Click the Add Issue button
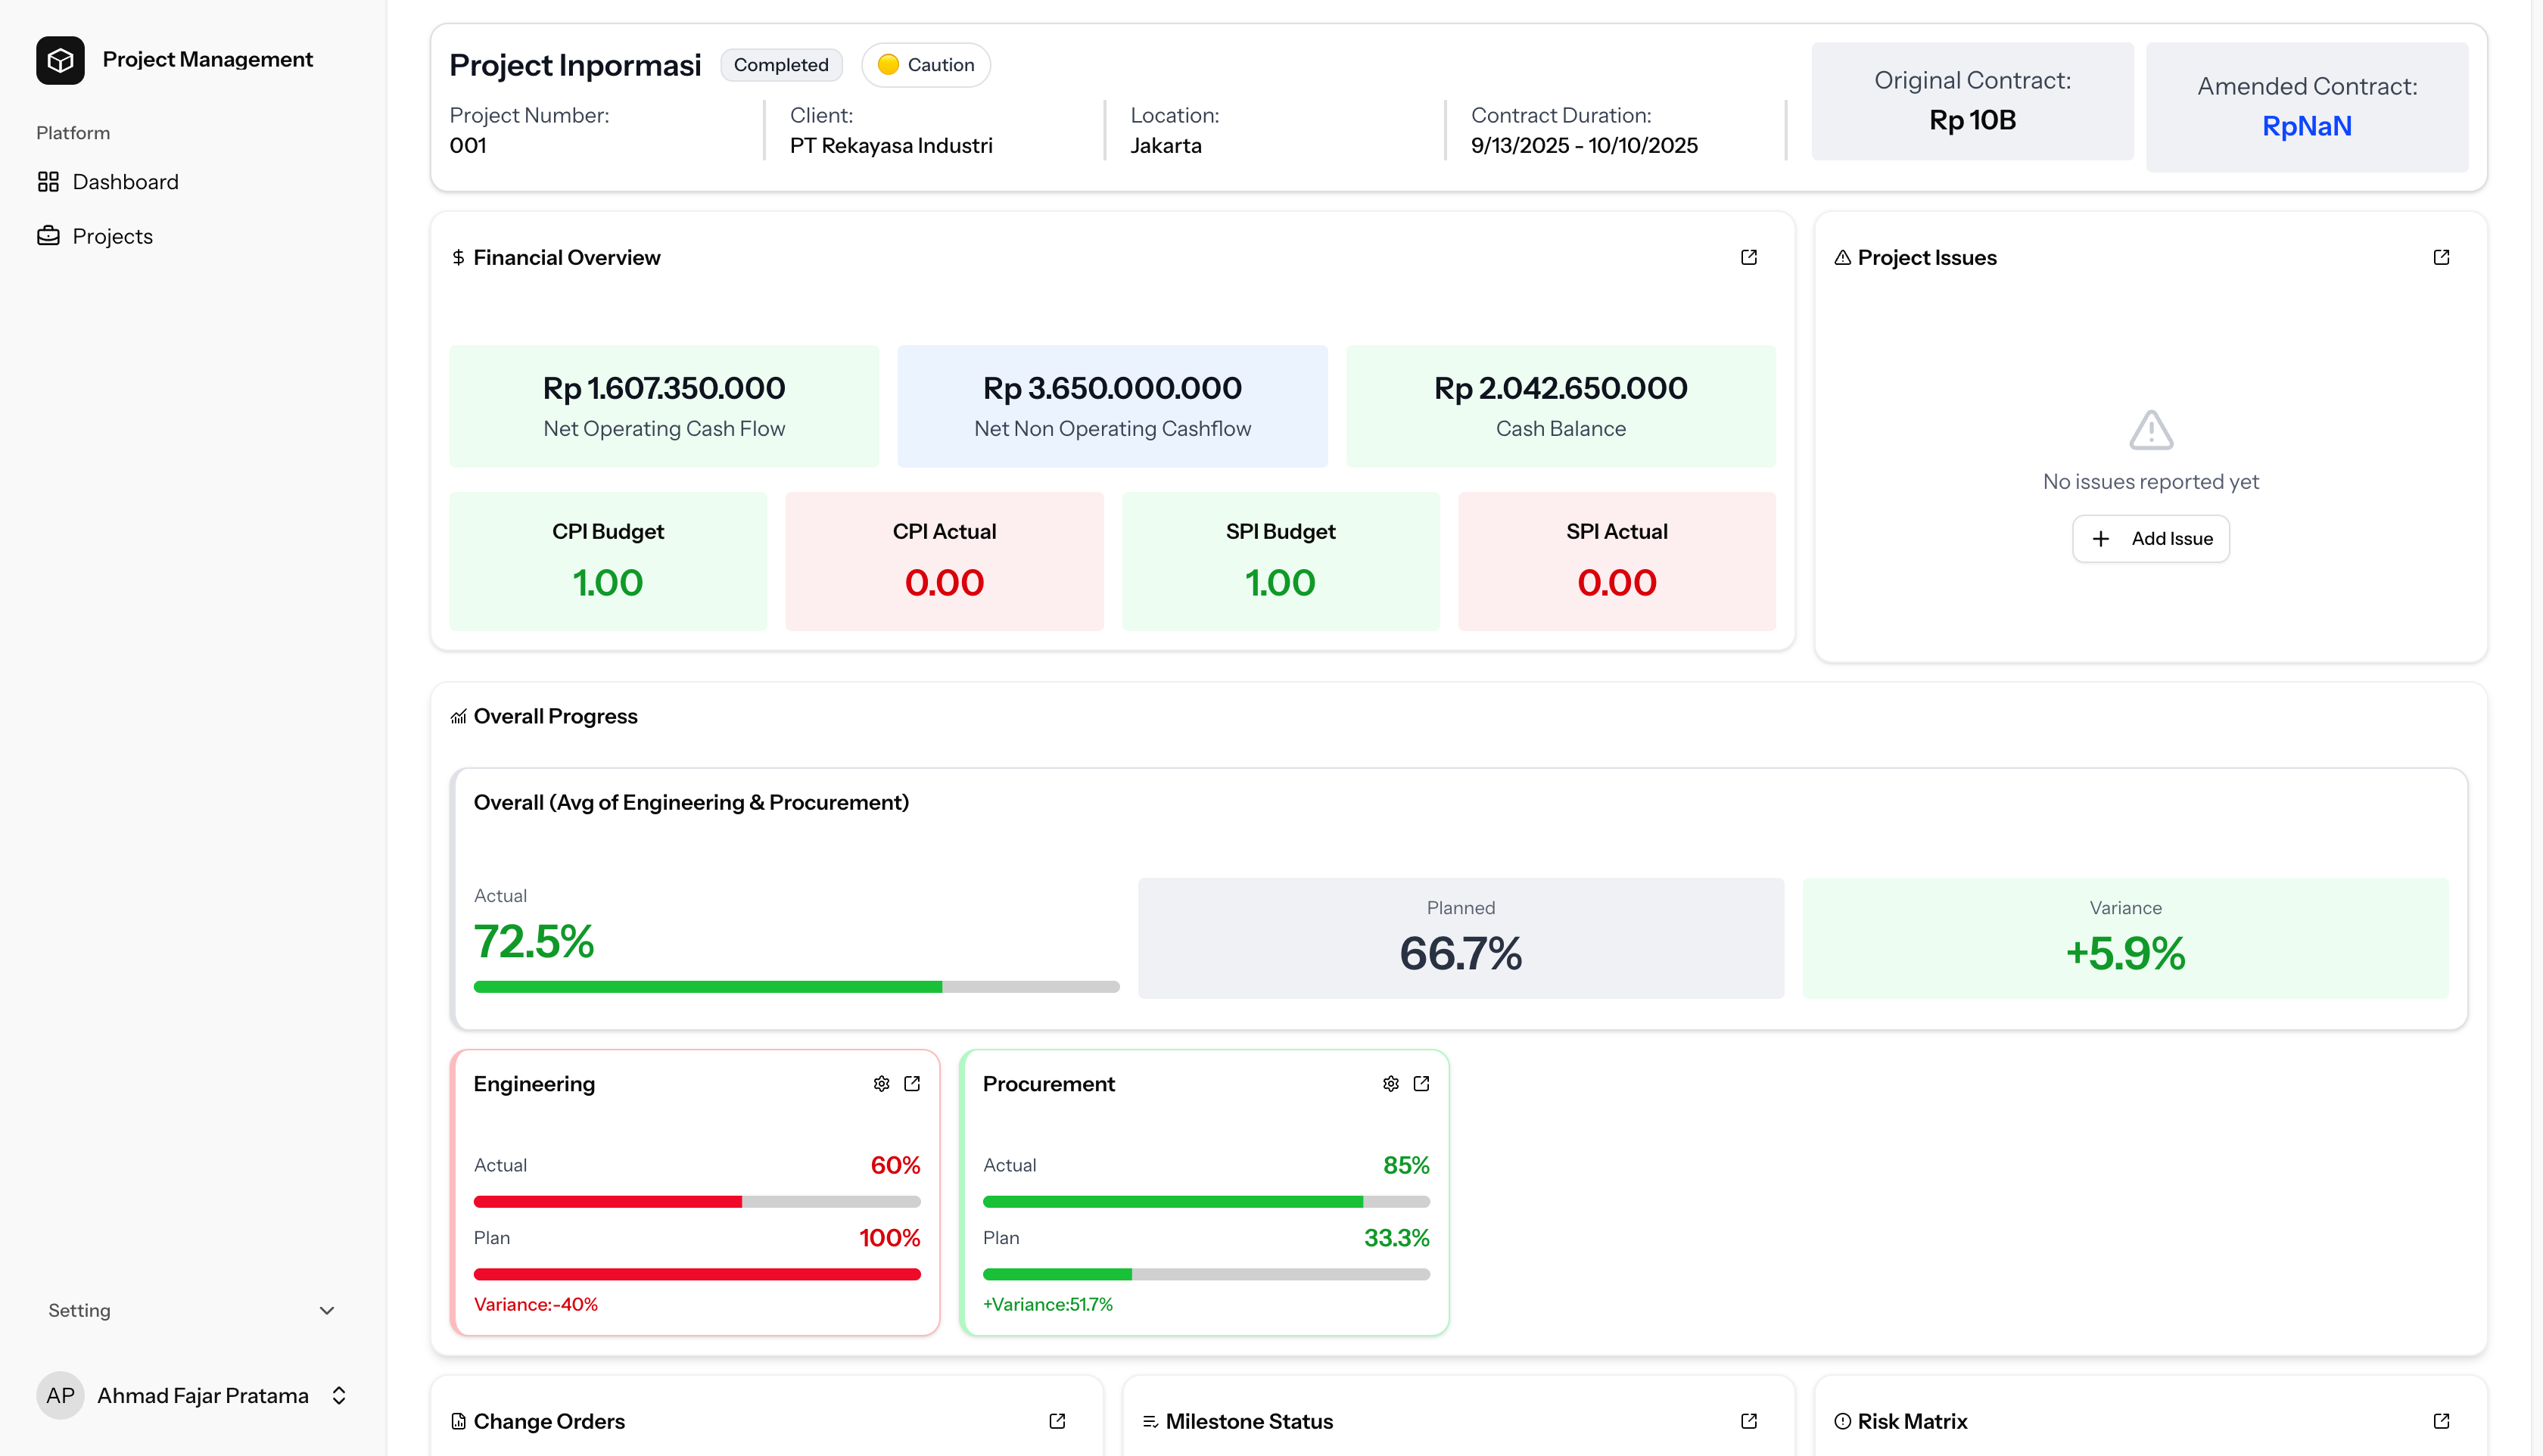2543x1456 pixels. click(x=2150, y=538)
